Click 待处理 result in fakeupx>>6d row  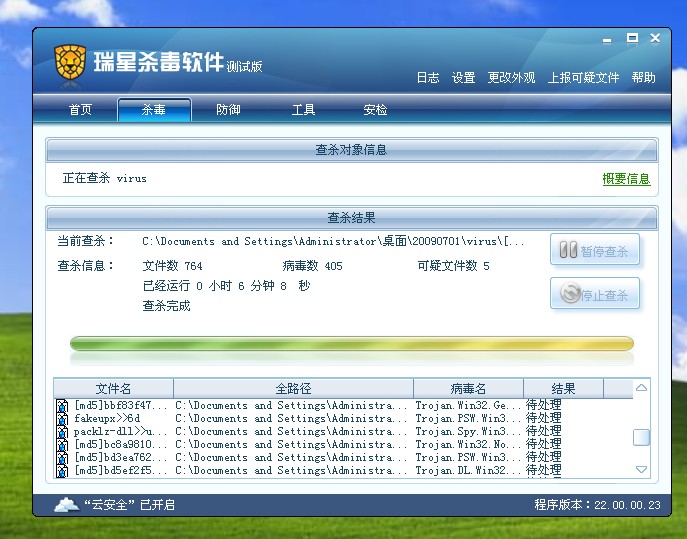pyautogui.click(x=543, y=418)
